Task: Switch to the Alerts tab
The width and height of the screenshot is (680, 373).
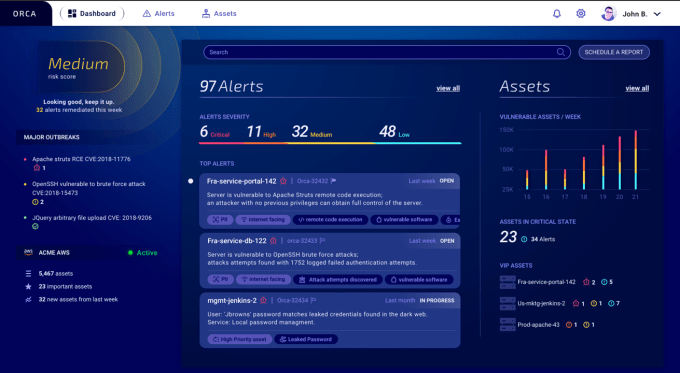Action: click(159, 13)
